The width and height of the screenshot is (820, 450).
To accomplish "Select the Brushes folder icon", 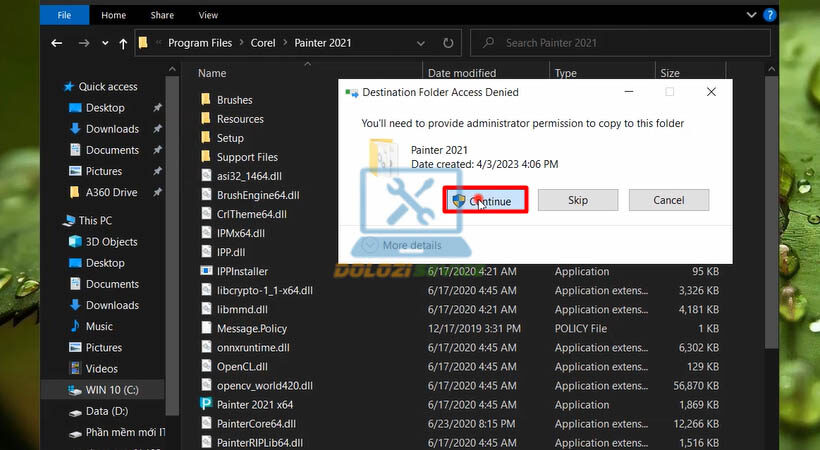I will click(205, 100).
